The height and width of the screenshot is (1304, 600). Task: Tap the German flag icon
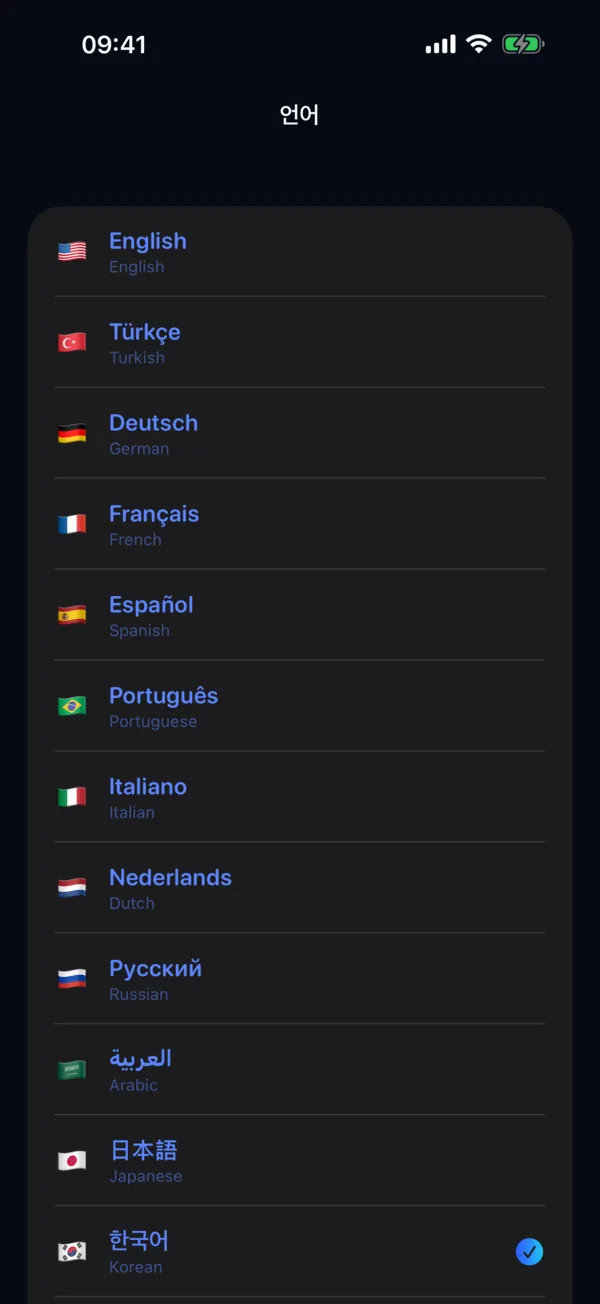click(72, 433)
